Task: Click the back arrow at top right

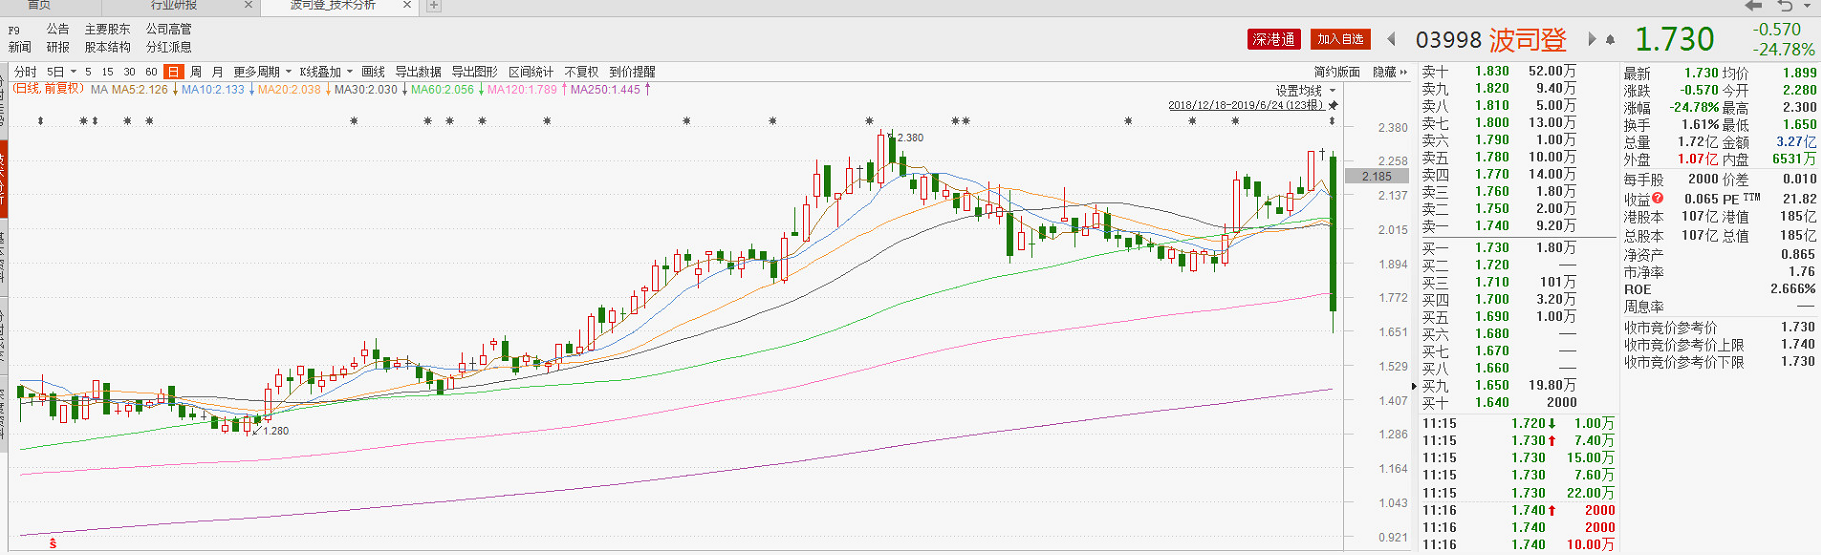Action: coord(1753,6)
